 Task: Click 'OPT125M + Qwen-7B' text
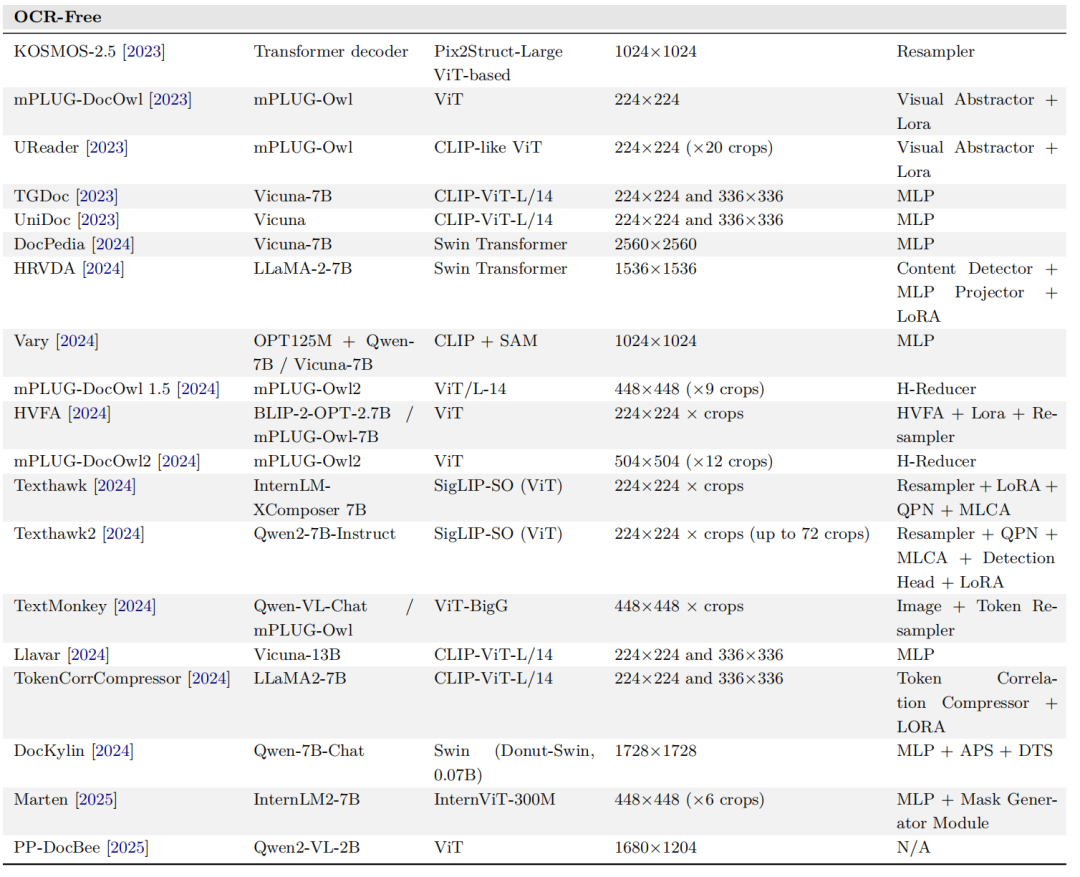click(333, 353)
